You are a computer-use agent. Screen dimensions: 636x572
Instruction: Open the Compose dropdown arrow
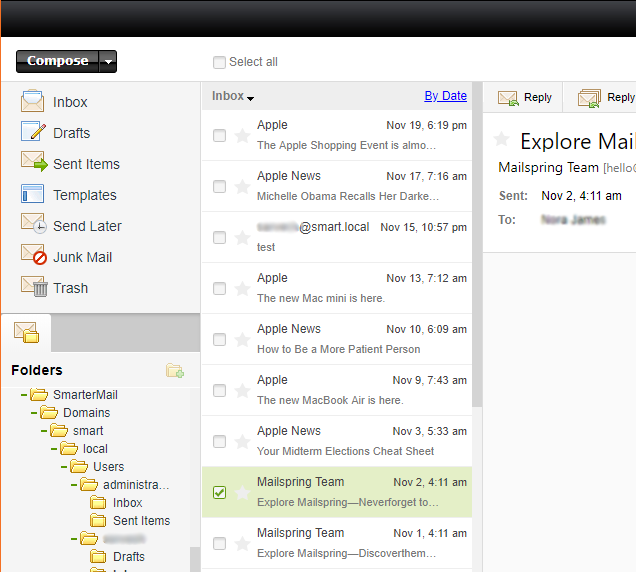click(x=108, y=62)
